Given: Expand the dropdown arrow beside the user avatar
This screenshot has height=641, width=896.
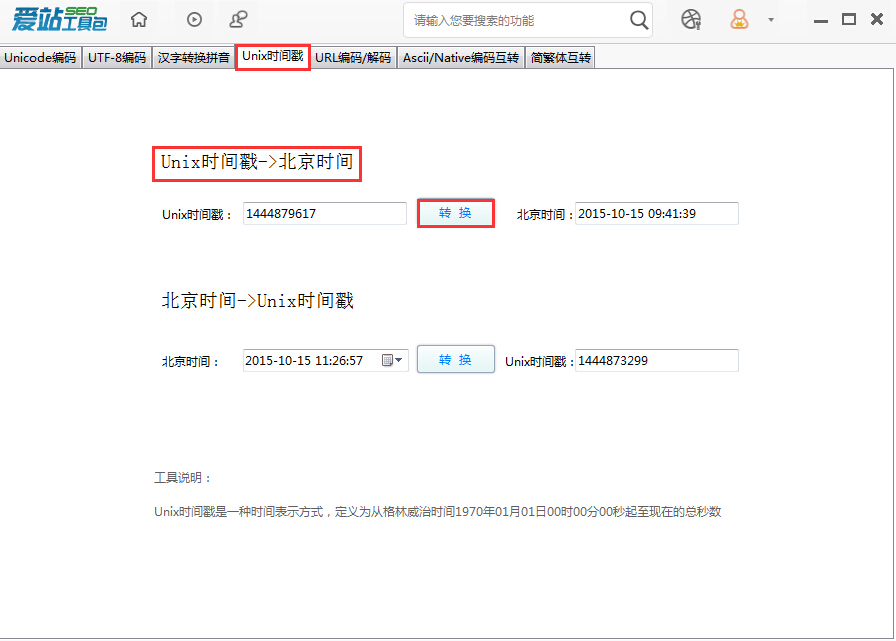Looking at the screenshot, I should point(770,20).
